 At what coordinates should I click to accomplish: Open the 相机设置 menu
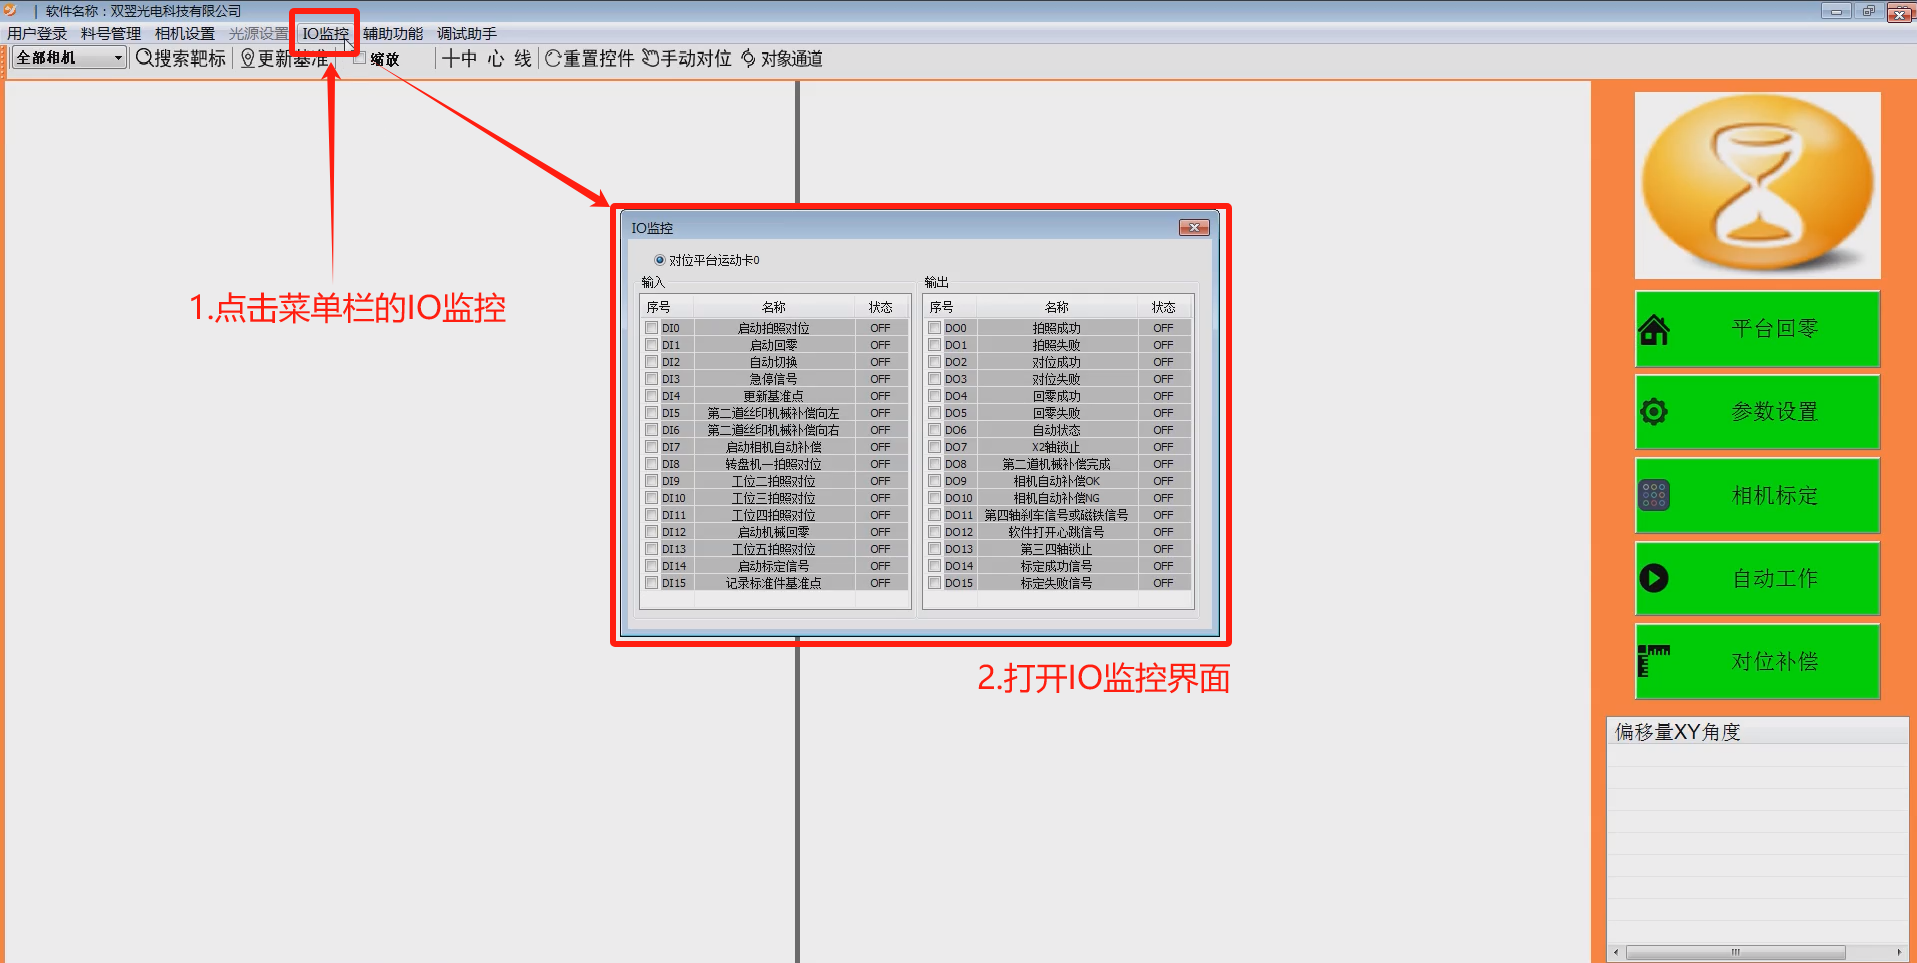coord(184,34)
